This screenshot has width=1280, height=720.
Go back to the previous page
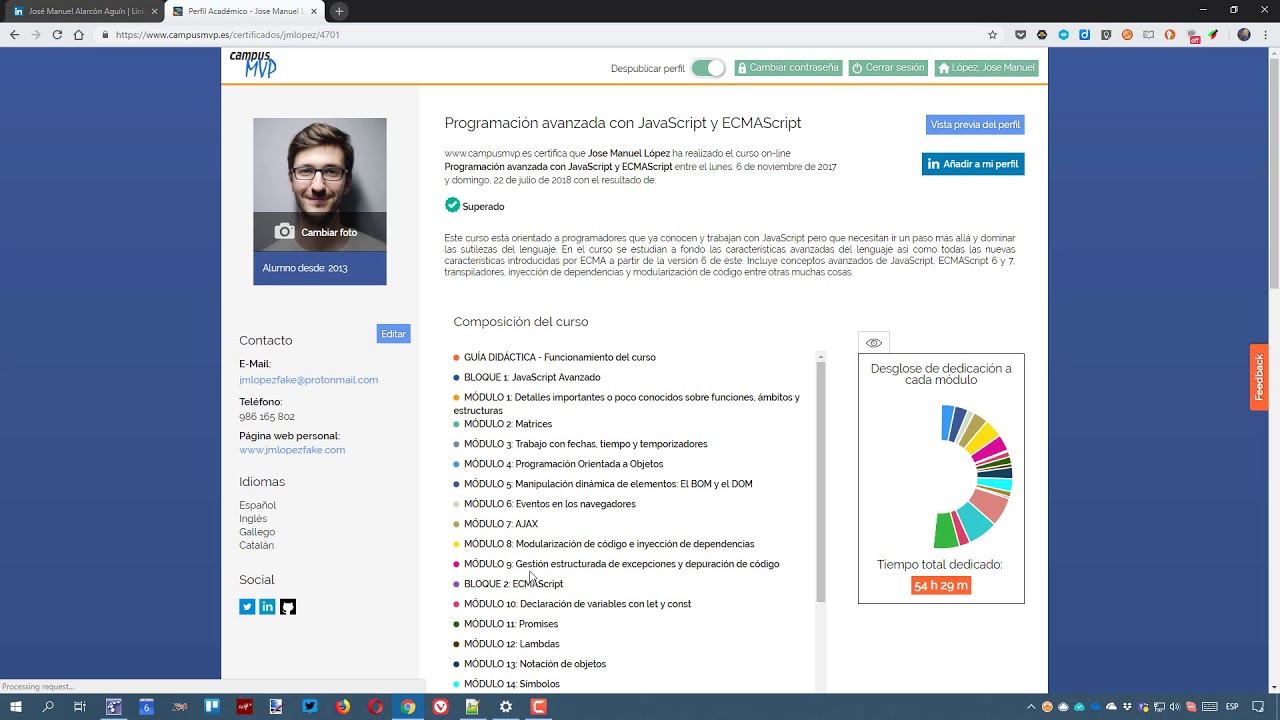[x=14, y=34]
